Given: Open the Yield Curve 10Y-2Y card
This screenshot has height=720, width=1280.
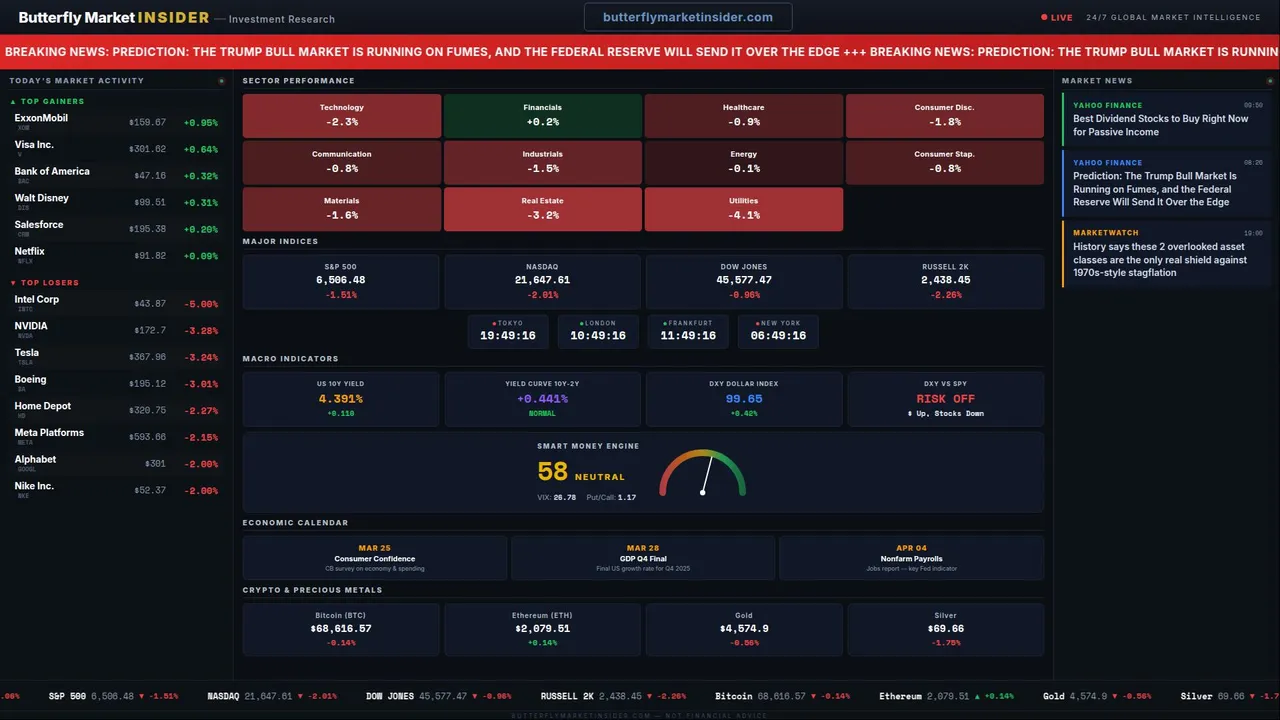Looking at the screenshot, I should pyautogui.click(x=543, y=399).
